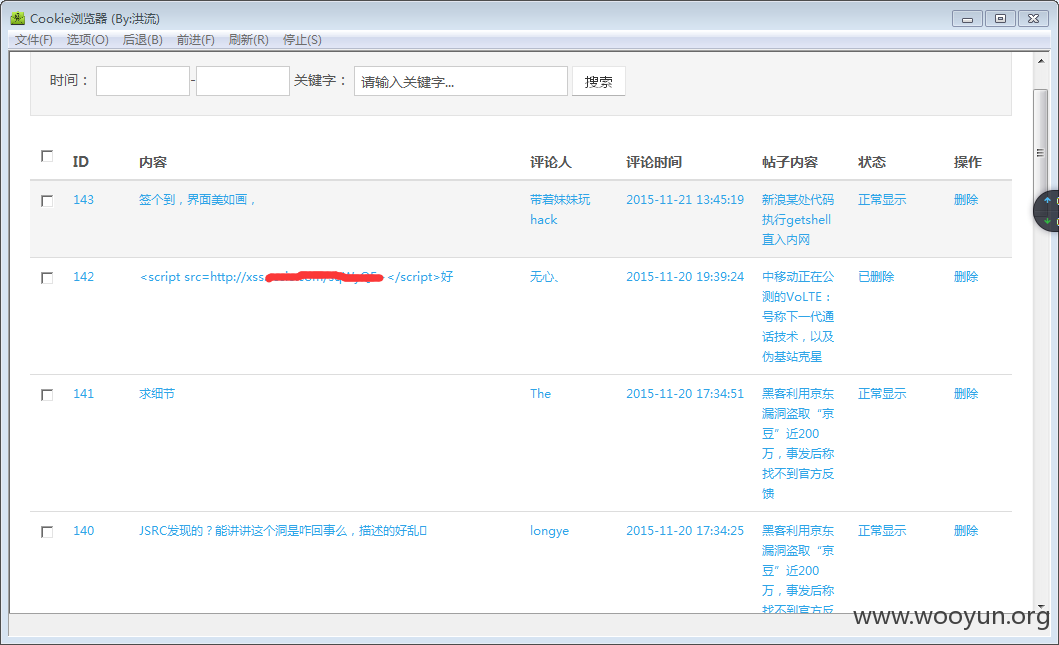Focus the start time input field
Screen dimensions: 1059x645
[x=143, y=81]
